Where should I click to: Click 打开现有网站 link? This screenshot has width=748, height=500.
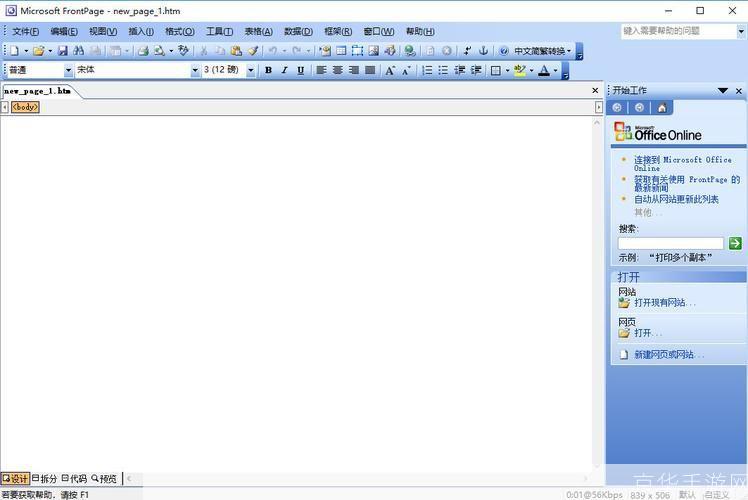point(665,302)
